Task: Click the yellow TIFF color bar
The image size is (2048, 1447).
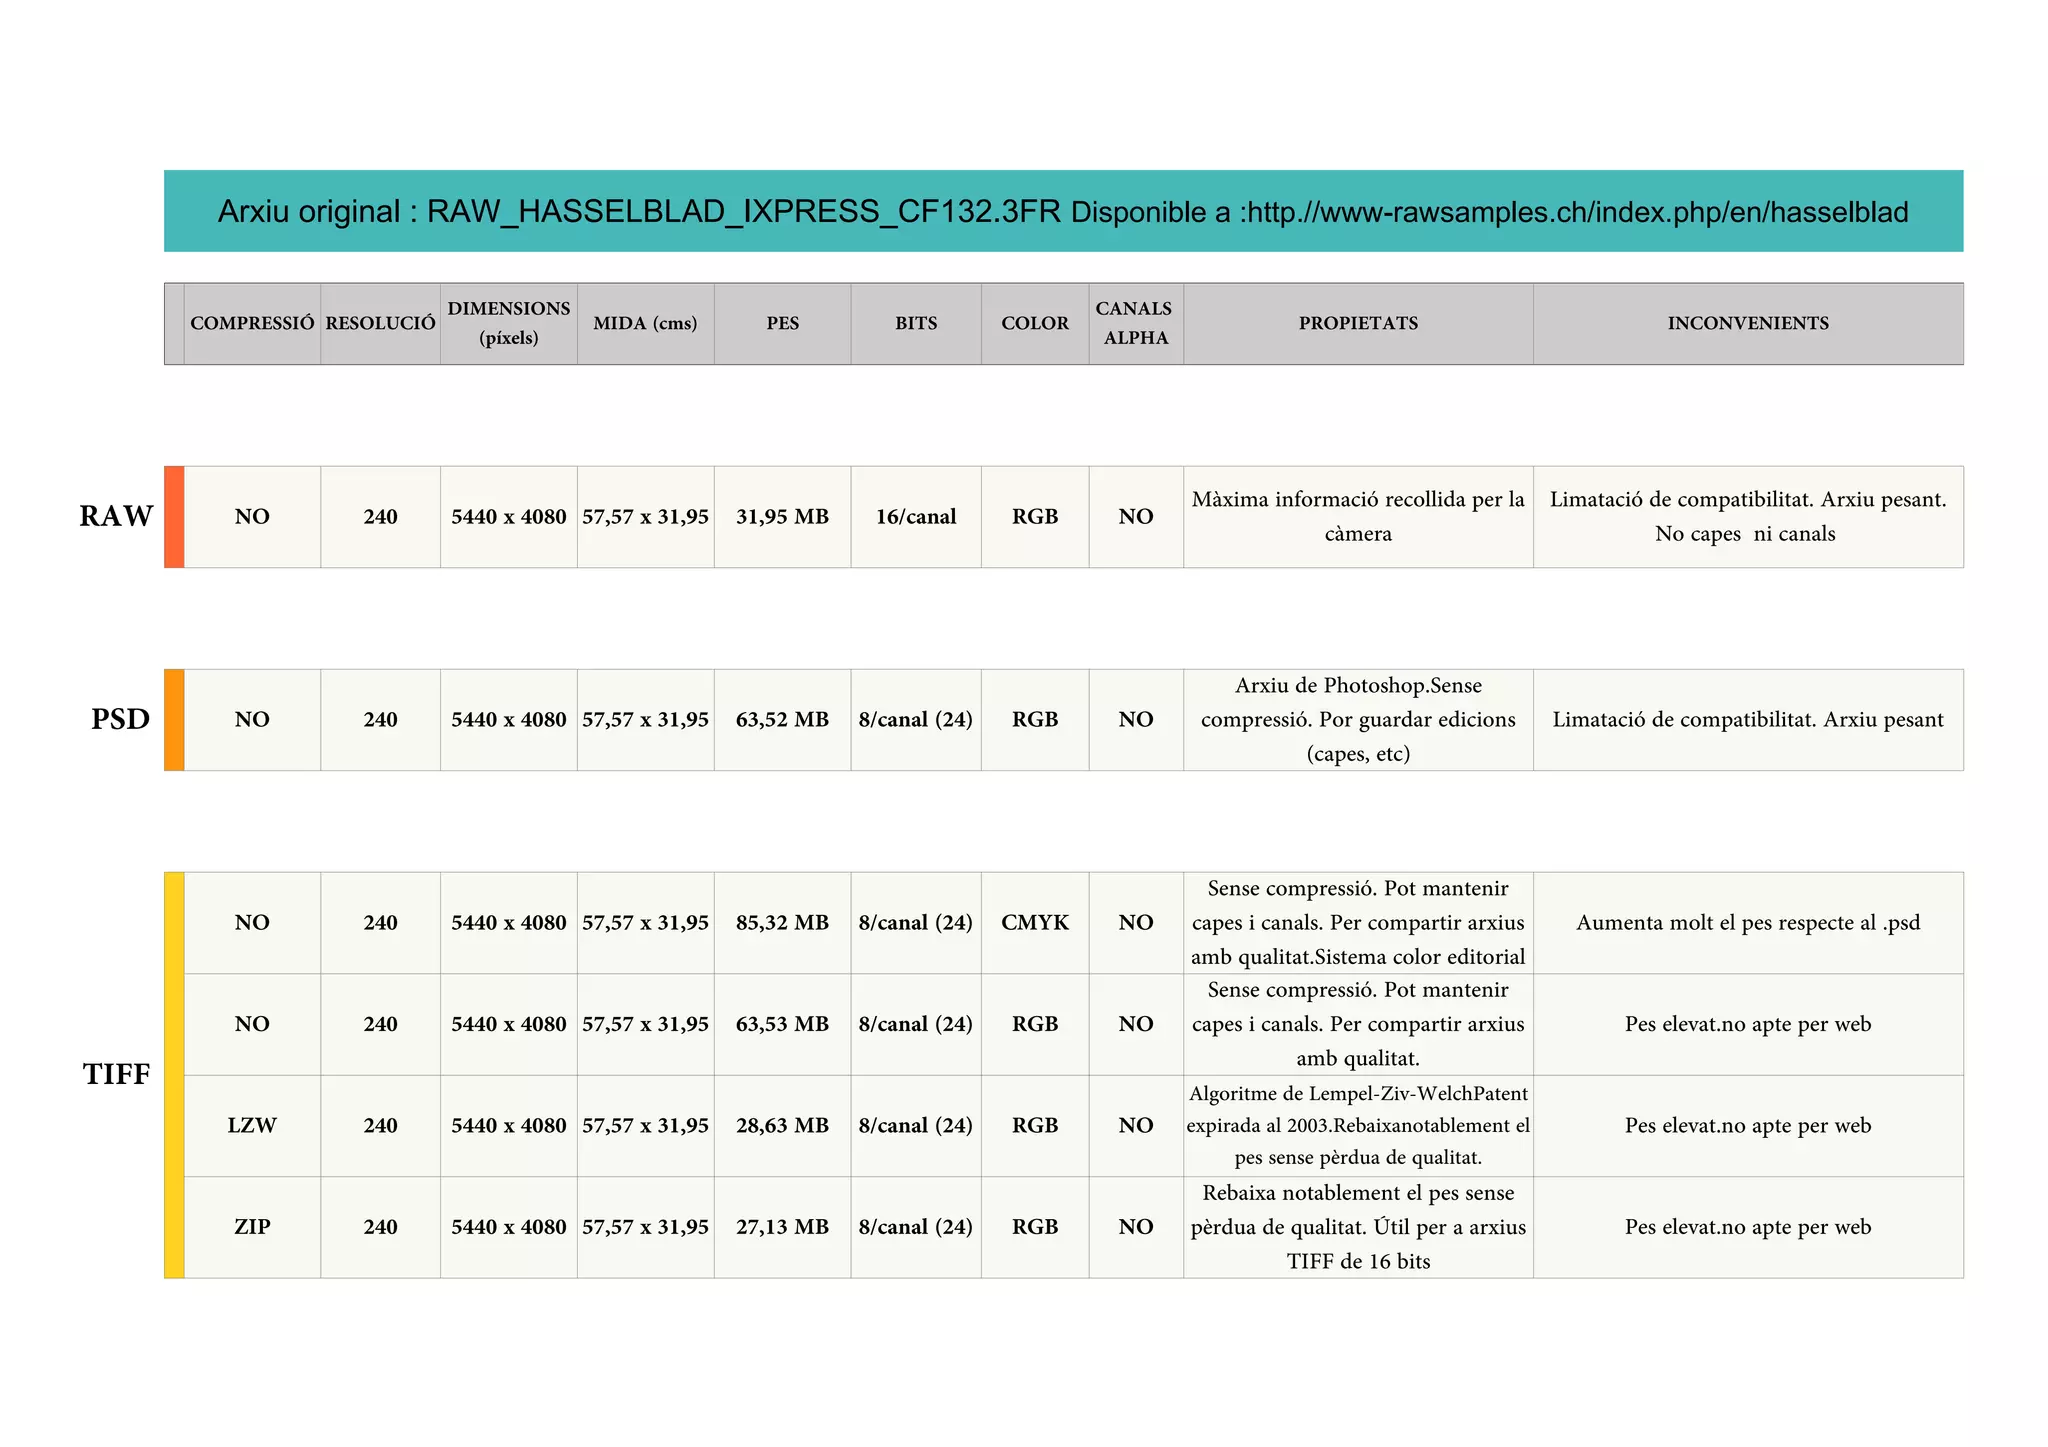Action: click(x=174, y=1075)
